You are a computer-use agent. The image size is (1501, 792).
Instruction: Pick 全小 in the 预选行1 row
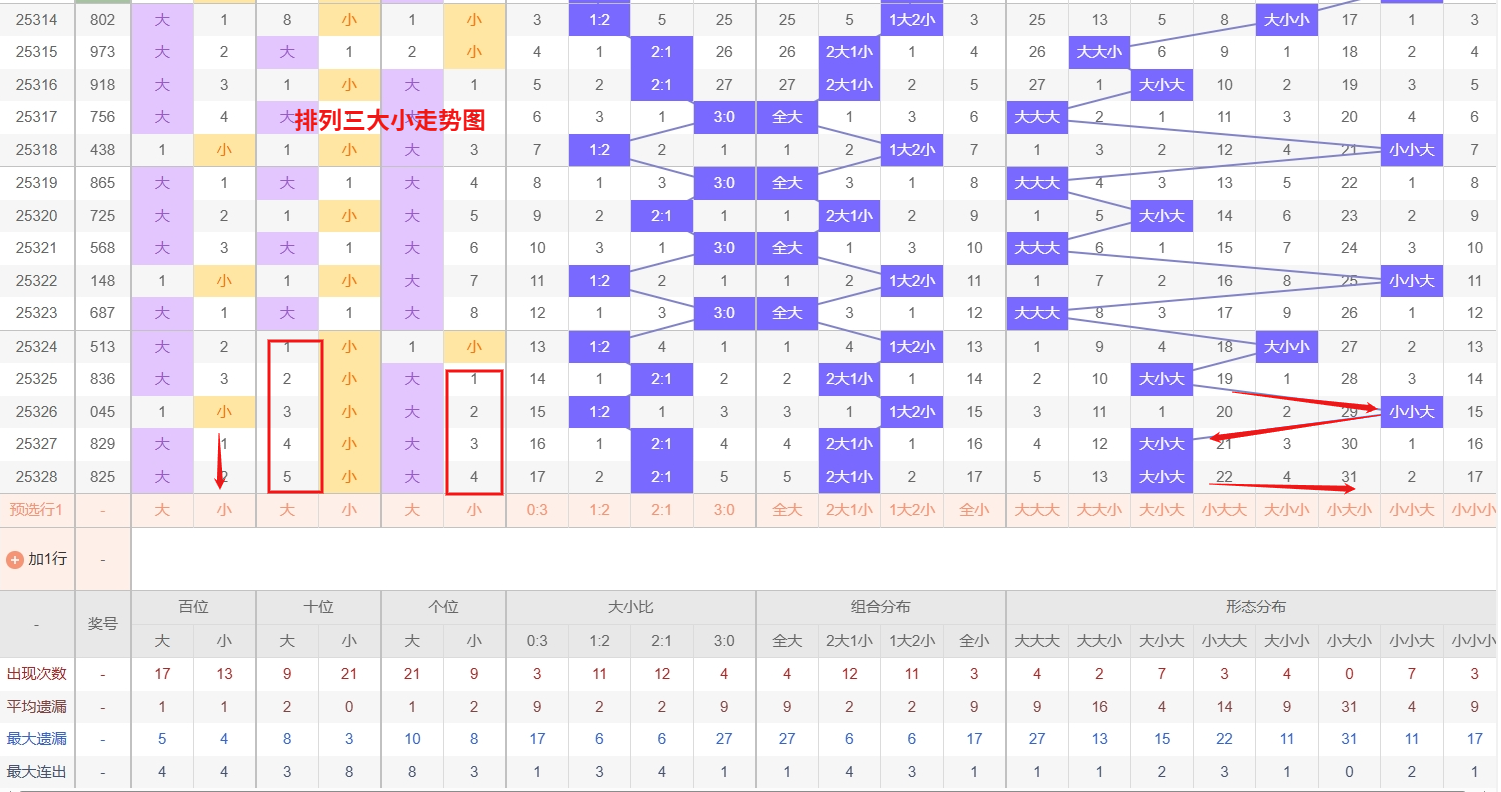(x=974, y=510)
